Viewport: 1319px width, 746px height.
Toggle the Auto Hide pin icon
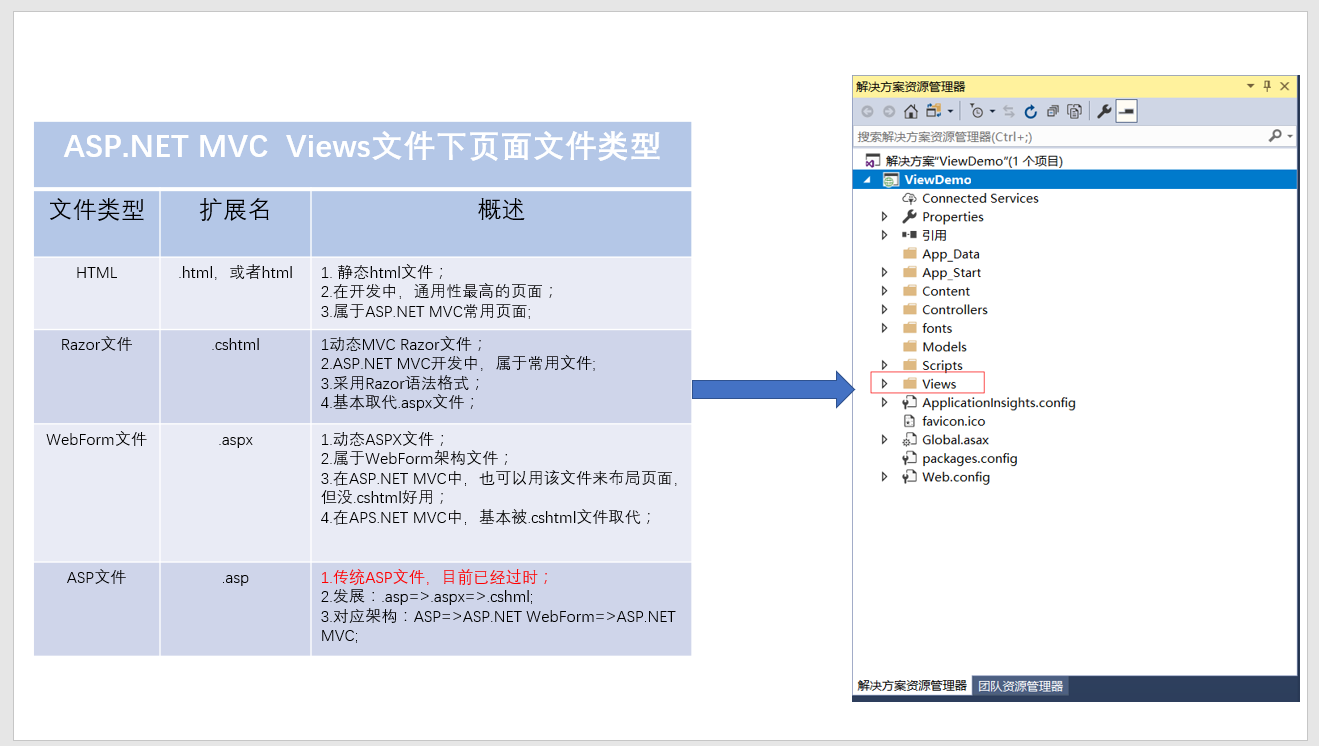(x=1267, y=86)
